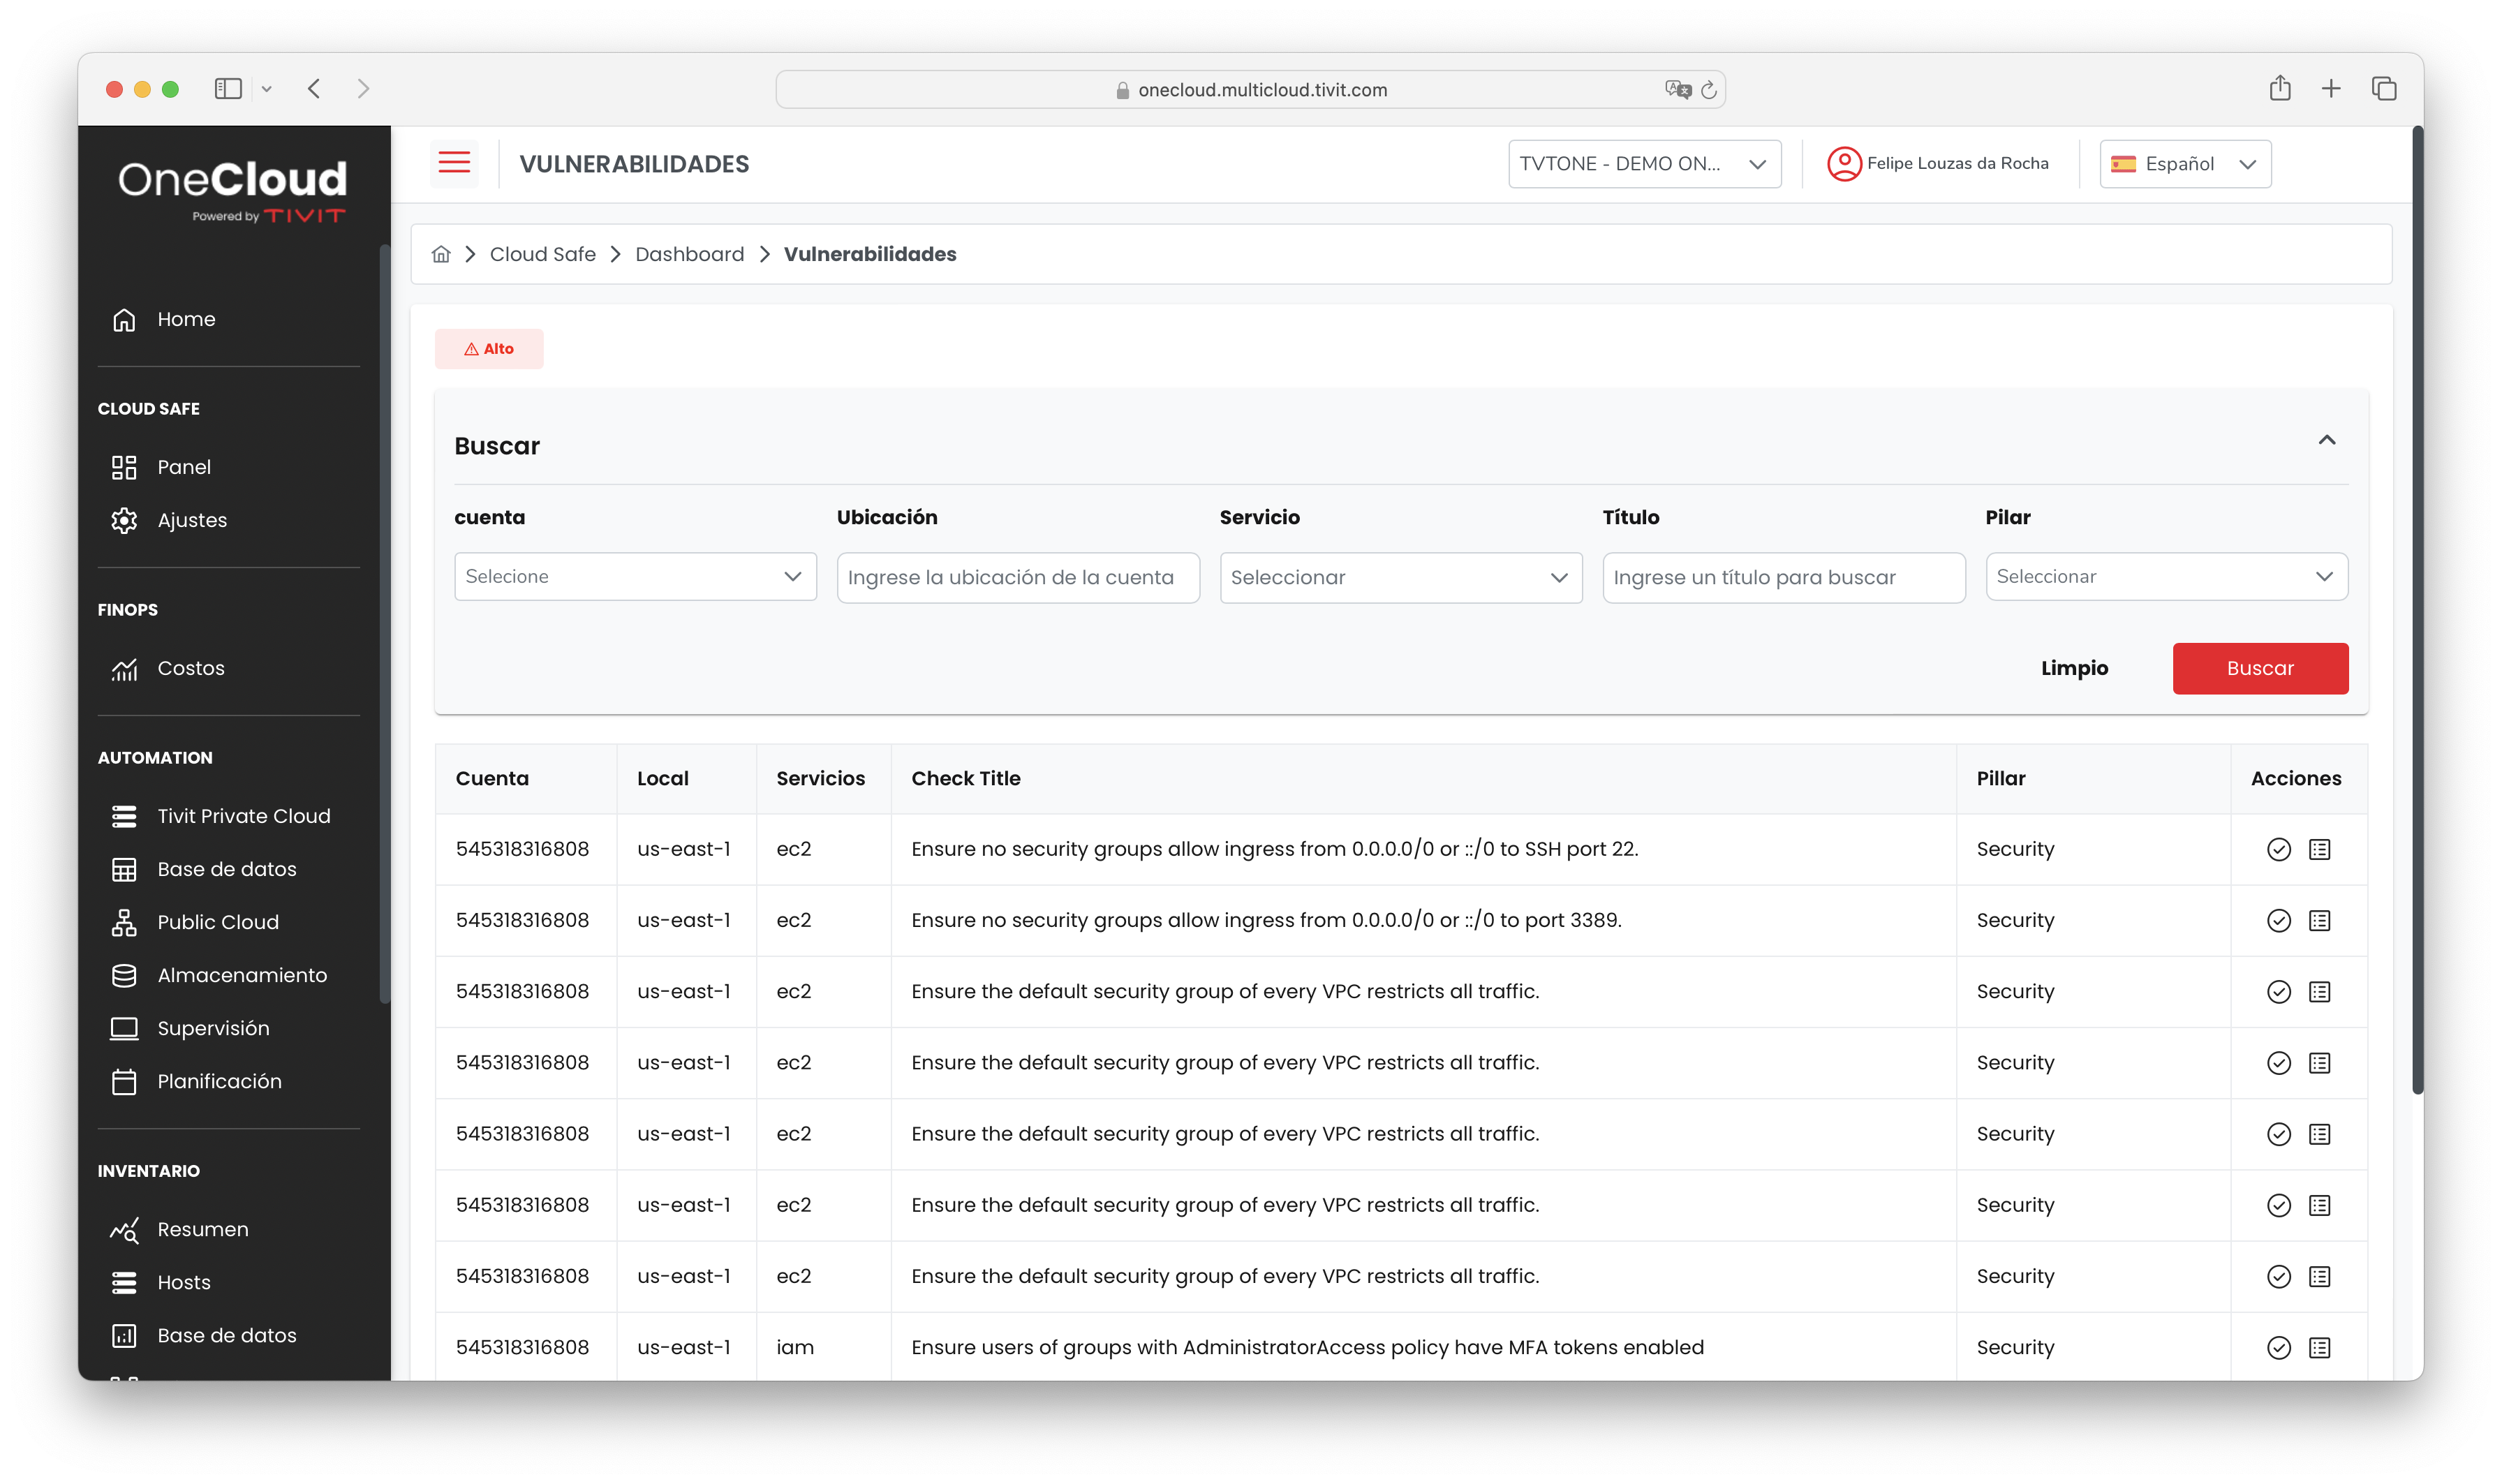Mark the IAM MFA finding as resolved
Screen dimensions: 2502x1484
[2279, 1347]
